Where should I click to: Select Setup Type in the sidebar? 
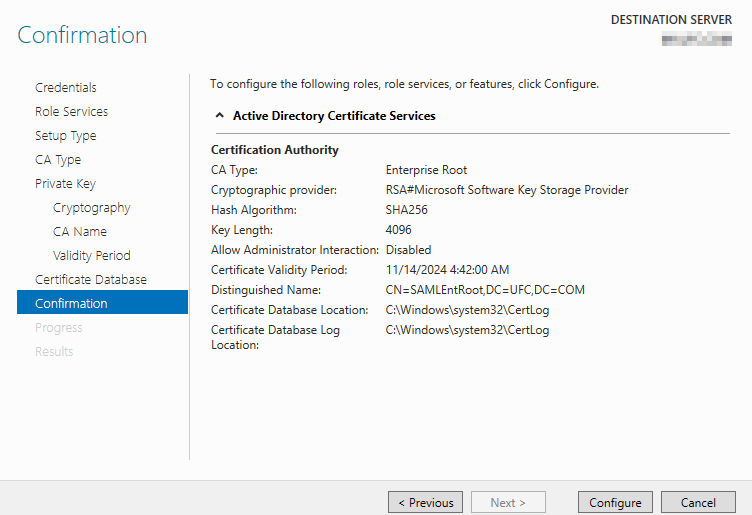pos(66,136)
